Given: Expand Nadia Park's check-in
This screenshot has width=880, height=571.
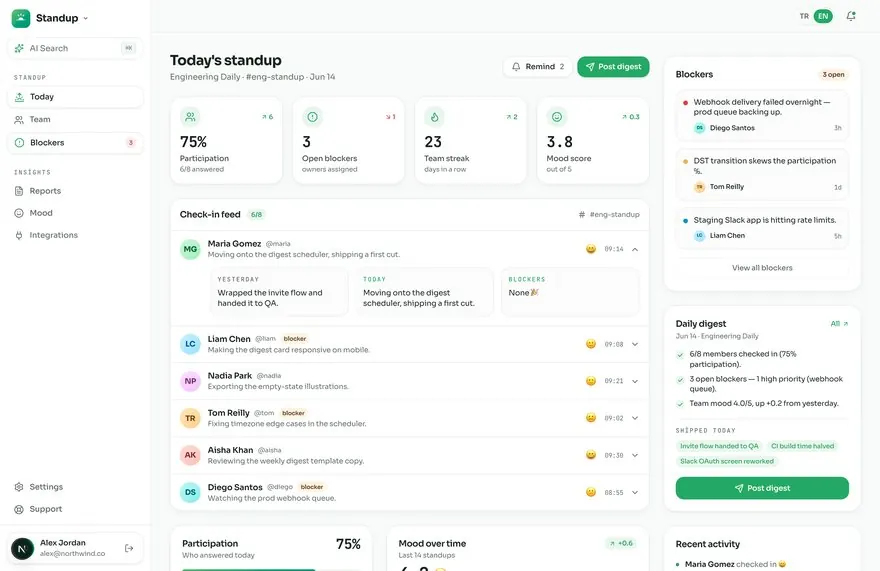Looking at the screenshot, I should (x=635, y=381).
